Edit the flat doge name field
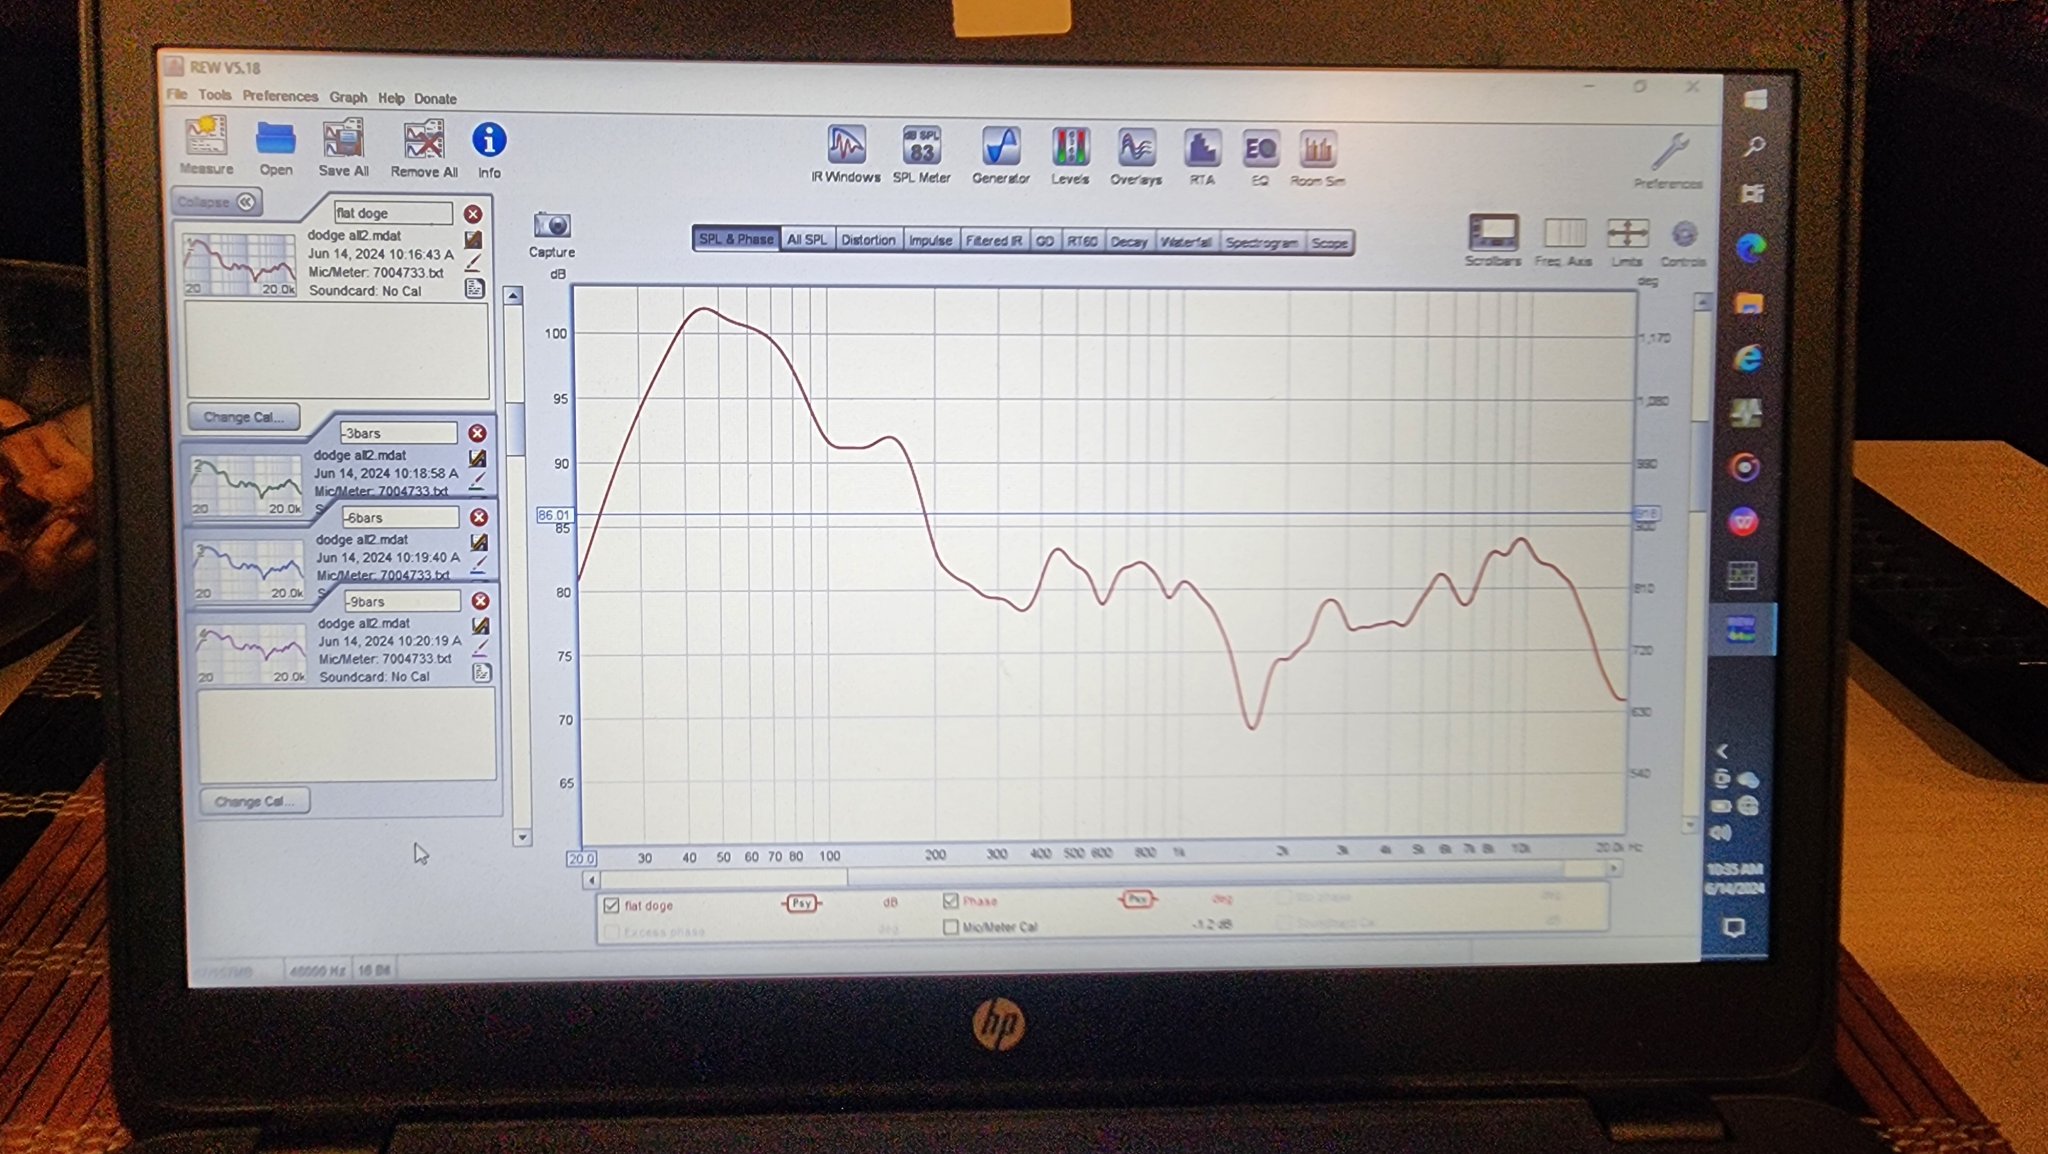The width and height of the screenshot is (2048, 1154). [x=393, y=213]
